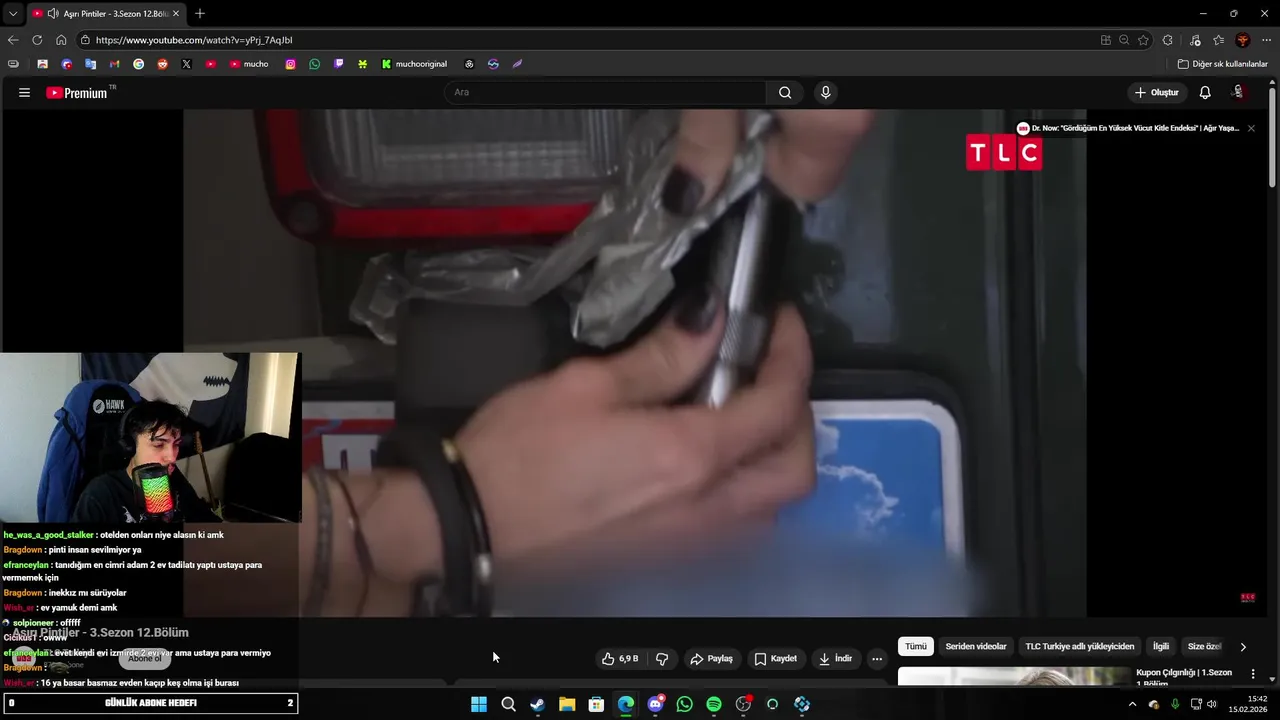Open Google bookmark in favorites bar

coord(138,64)
